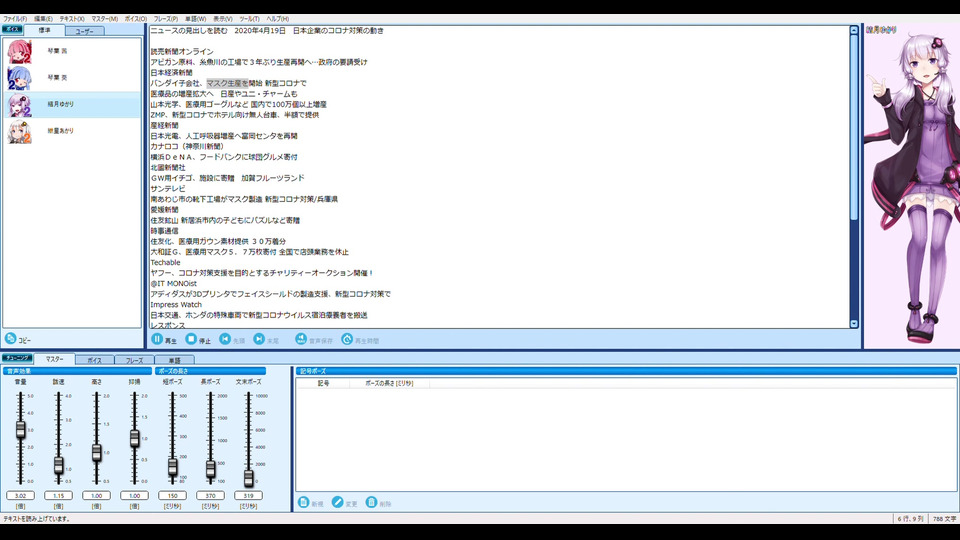This screenshot has height=540, width=960.
Task: Click the 高さ value field showing 1.00
Action: pyautogui.click(x=97, y=495)
